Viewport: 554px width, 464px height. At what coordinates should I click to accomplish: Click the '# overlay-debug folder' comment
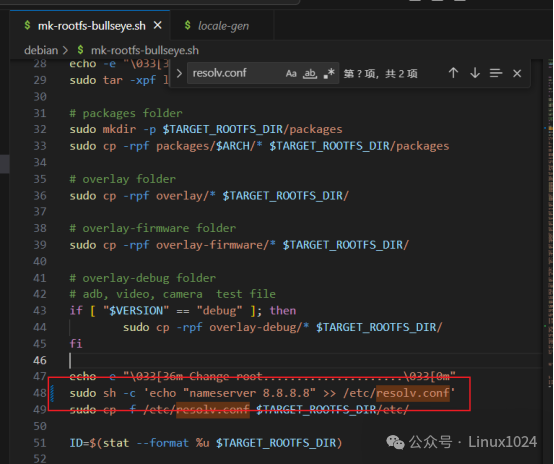142,278
